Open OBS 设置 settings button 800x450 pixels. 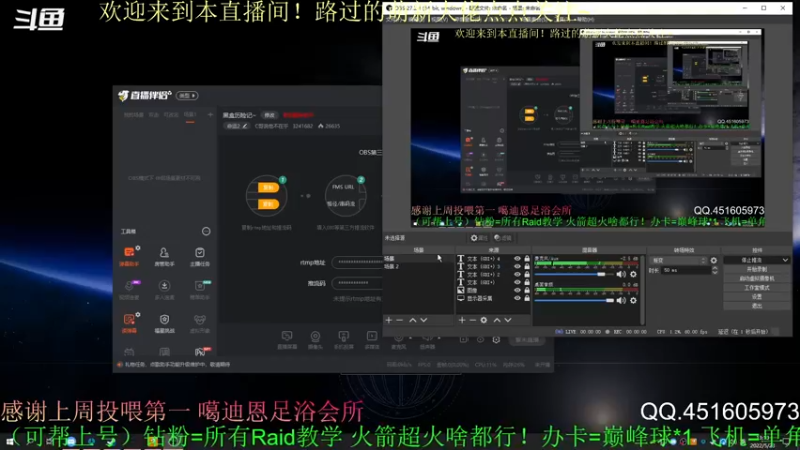coord(757,296)
